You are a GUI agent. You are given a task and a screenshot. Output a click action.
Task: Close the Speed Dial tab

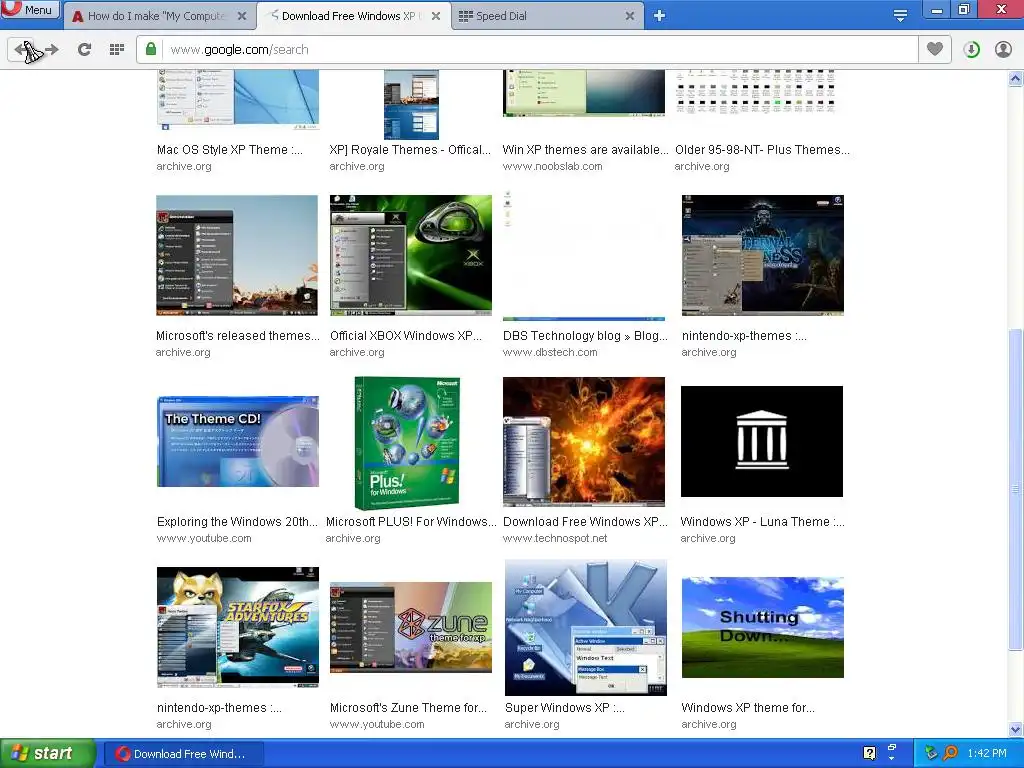[630, 16]
